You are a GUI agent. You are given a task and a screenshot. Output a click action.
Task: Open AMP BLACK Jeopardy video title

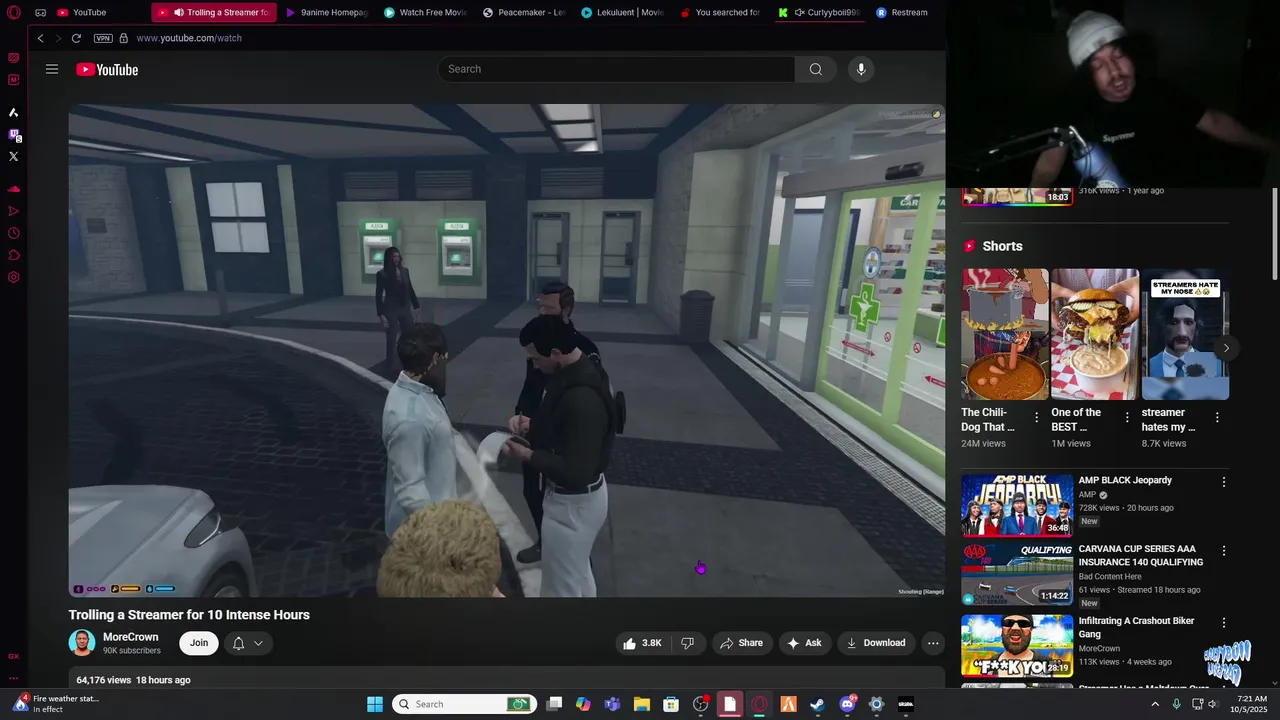tap(1125, 480)
